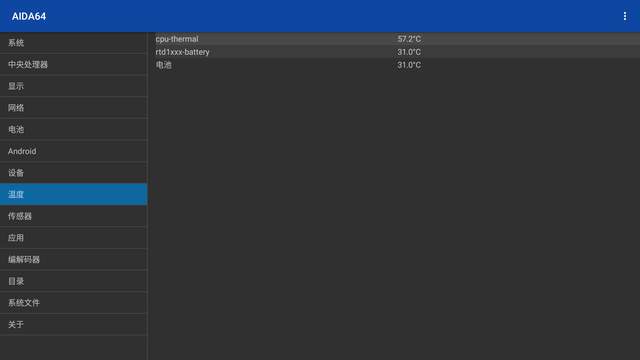Click the rtd1xxx-battery temperature row

394,52
